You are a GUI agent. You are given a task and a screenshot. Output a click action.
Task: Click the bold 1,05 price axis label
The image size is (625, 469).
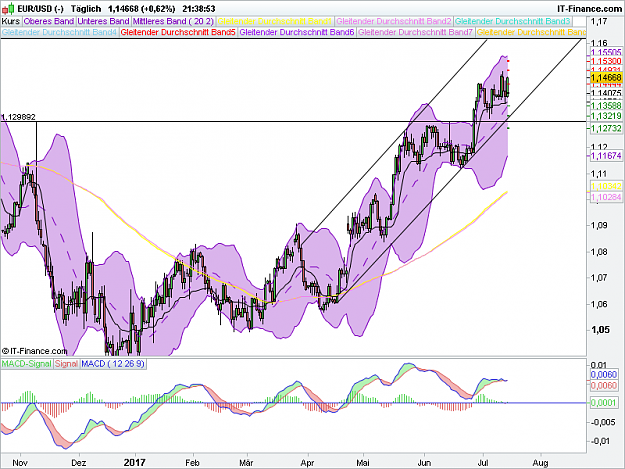[600, 330]
